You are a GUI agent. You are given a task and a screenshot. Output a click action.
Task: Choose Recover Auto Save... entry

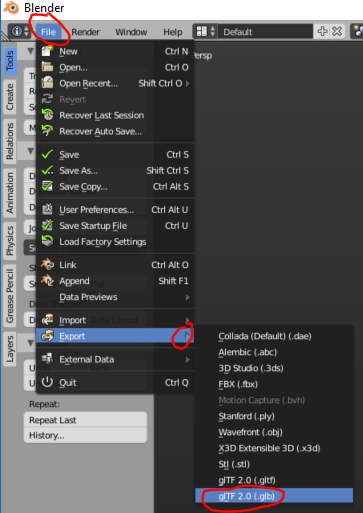[115, 131]
